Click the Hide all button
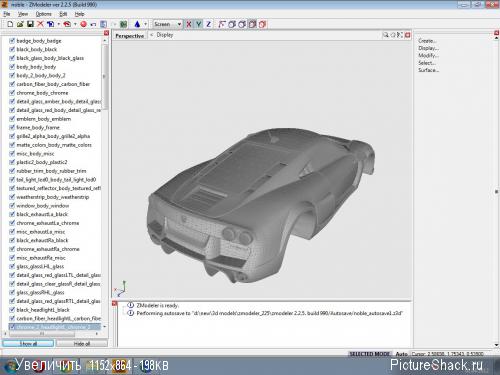The image size is (500, 375). click(x=82, y=343)
